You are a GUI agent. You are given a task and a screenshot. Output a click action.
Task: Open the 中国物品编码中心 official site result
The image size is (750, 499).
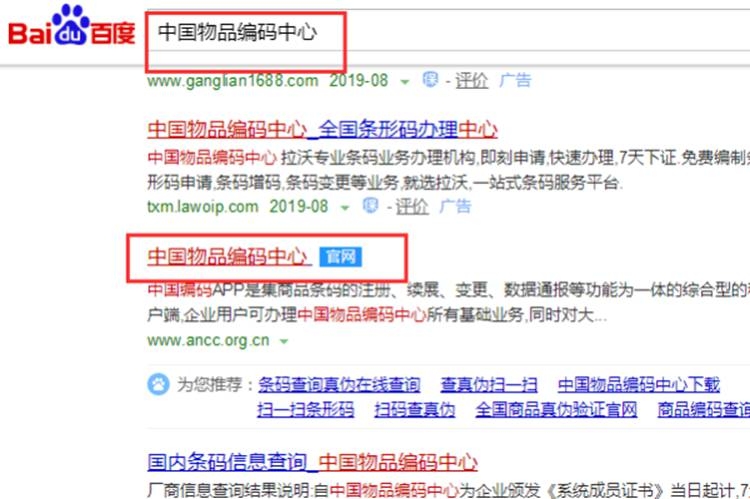click(x=229, y=257)
